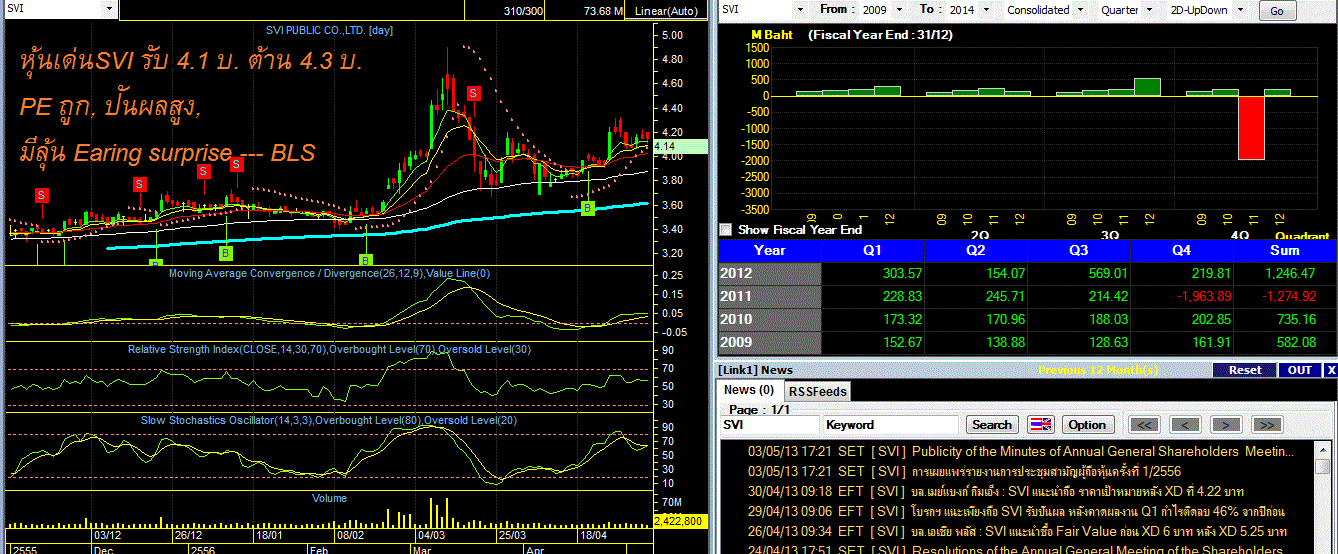Tick the Show Fiscal Year End checkbox

[726, 229]
